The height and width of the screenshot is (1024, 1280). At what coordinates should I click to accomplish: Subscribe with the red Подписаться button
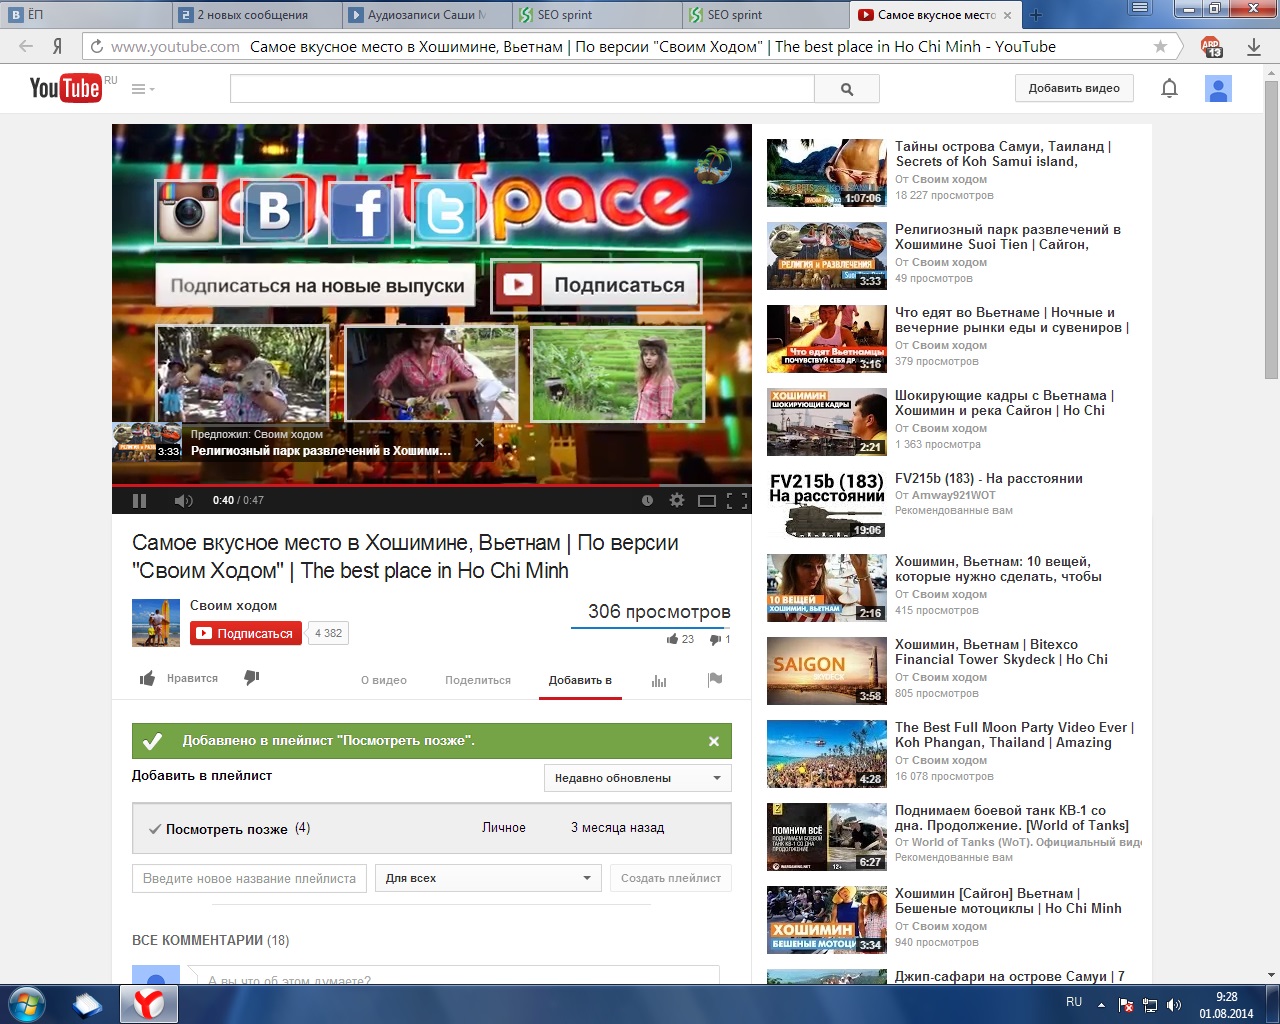coord(246,633)
